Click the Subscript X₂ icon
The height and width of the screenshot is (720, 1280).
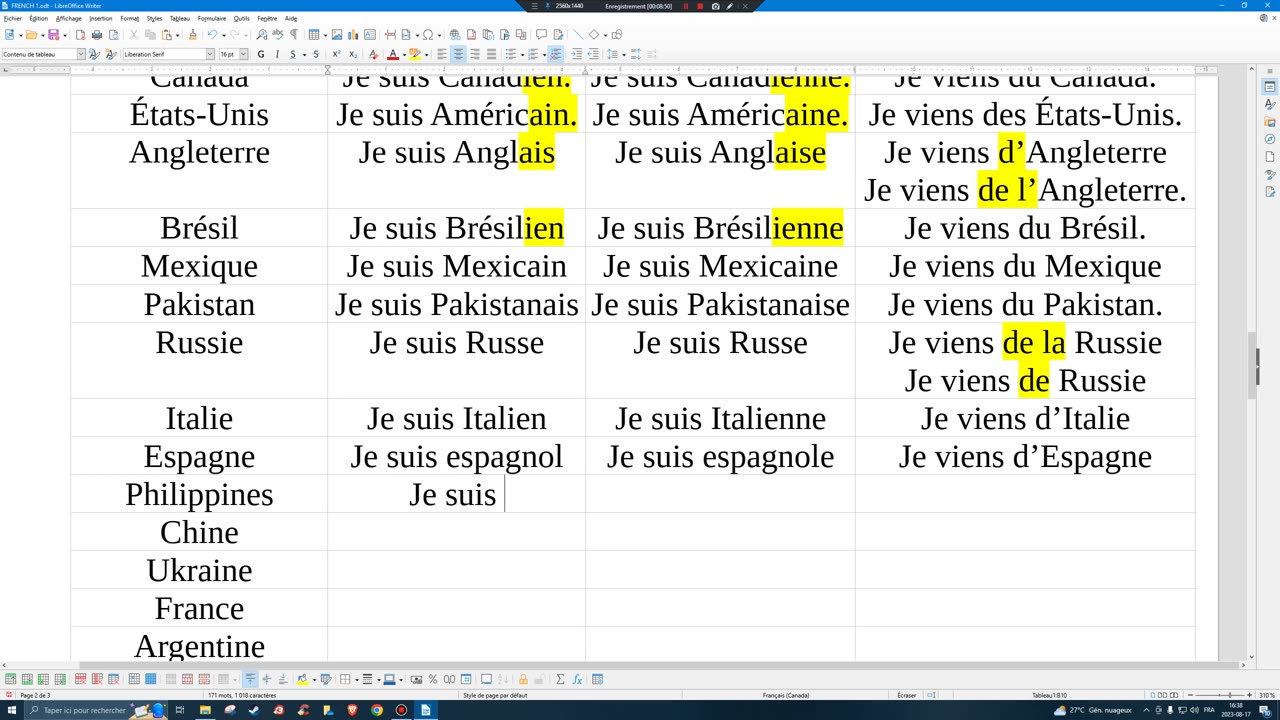(x=353, y=54)
